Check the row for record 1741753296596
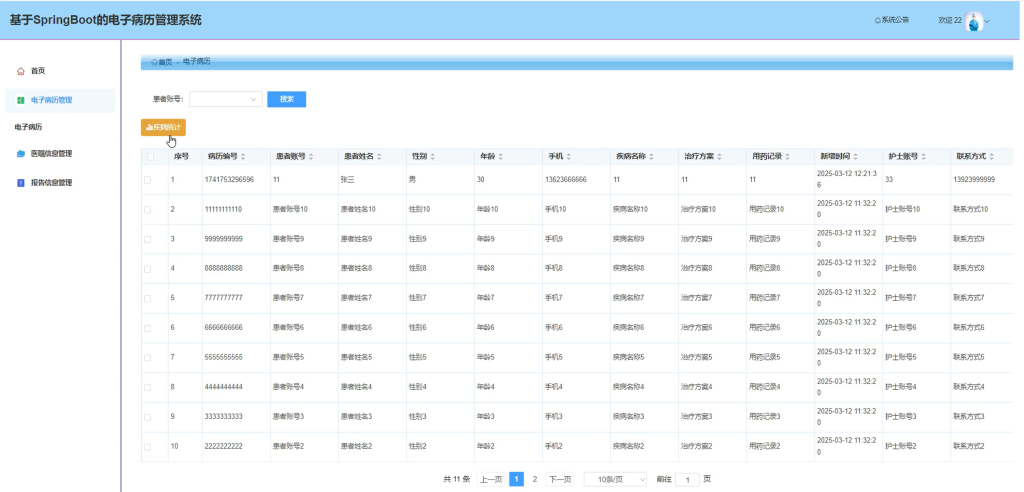This screenshot has height=492, width=1024. pos(148,180)
